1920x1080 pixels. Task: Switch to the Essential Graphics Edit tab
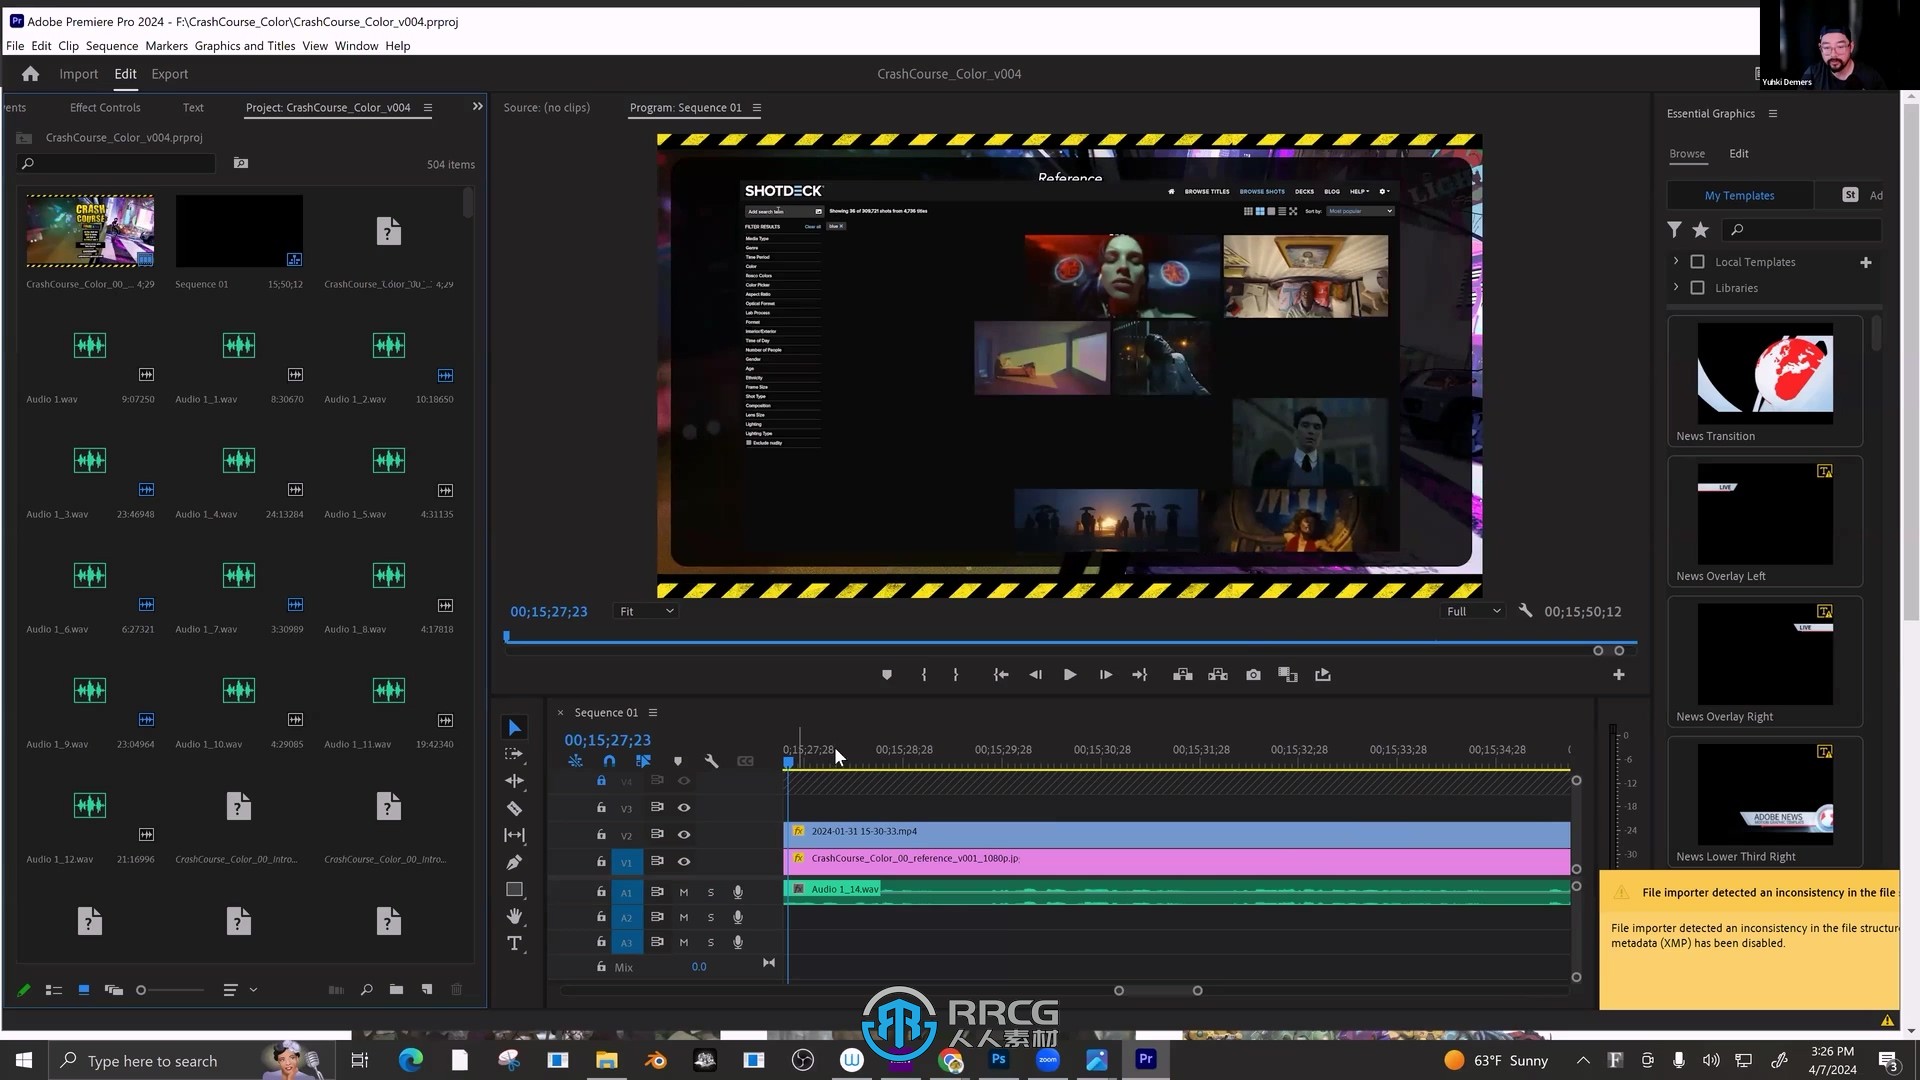click(1739, 154)
